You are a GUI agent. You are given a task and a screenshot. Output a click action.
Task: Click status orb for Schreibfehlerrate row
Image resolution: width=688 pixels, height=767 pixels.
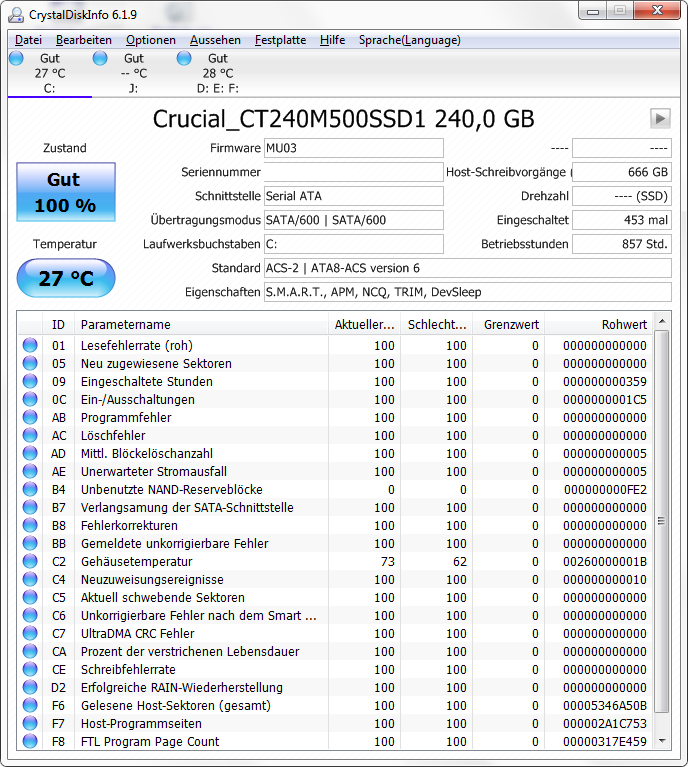(30, 670)
